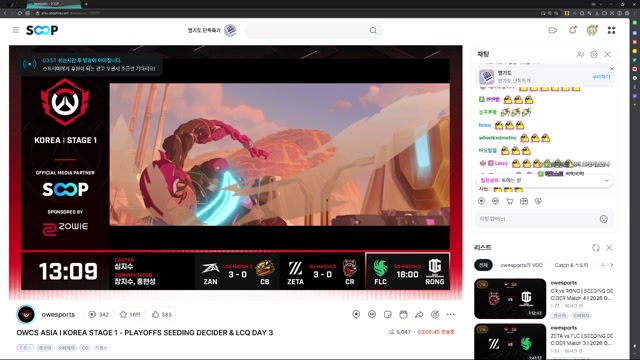Click the browser back button

tap(5, 13)
